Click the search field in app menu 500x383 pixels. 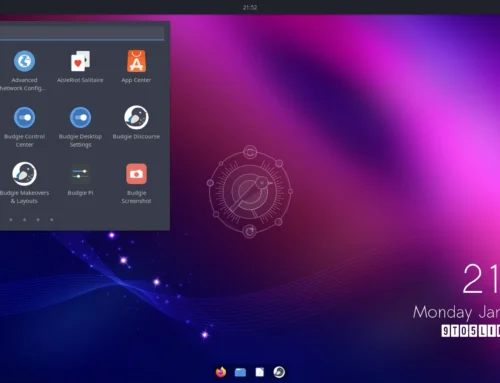pos(82,33)
